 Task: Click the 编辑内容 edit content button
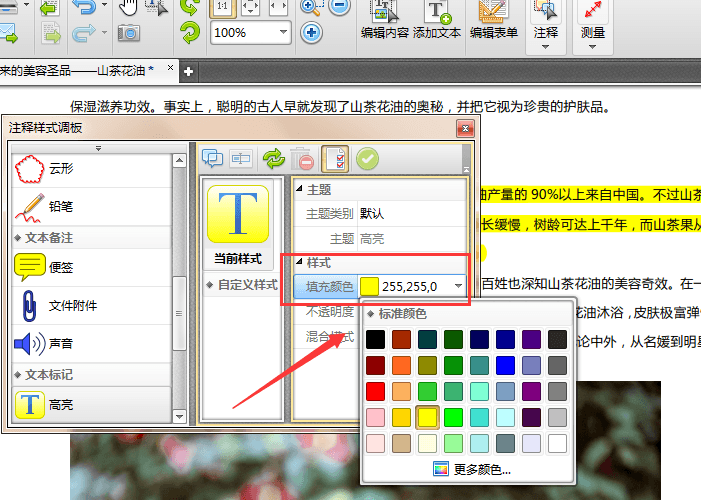pyautogui.click(x=384, y=21)
